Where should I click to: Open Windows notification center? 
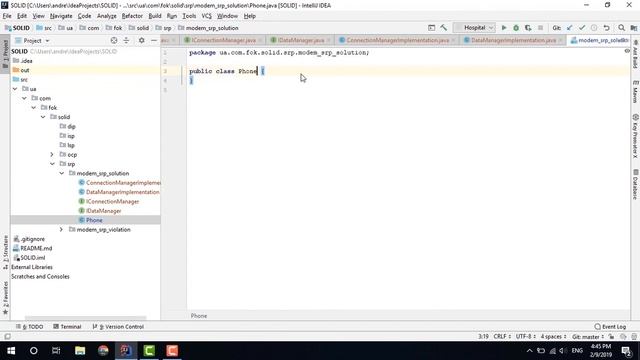(627, 351)
